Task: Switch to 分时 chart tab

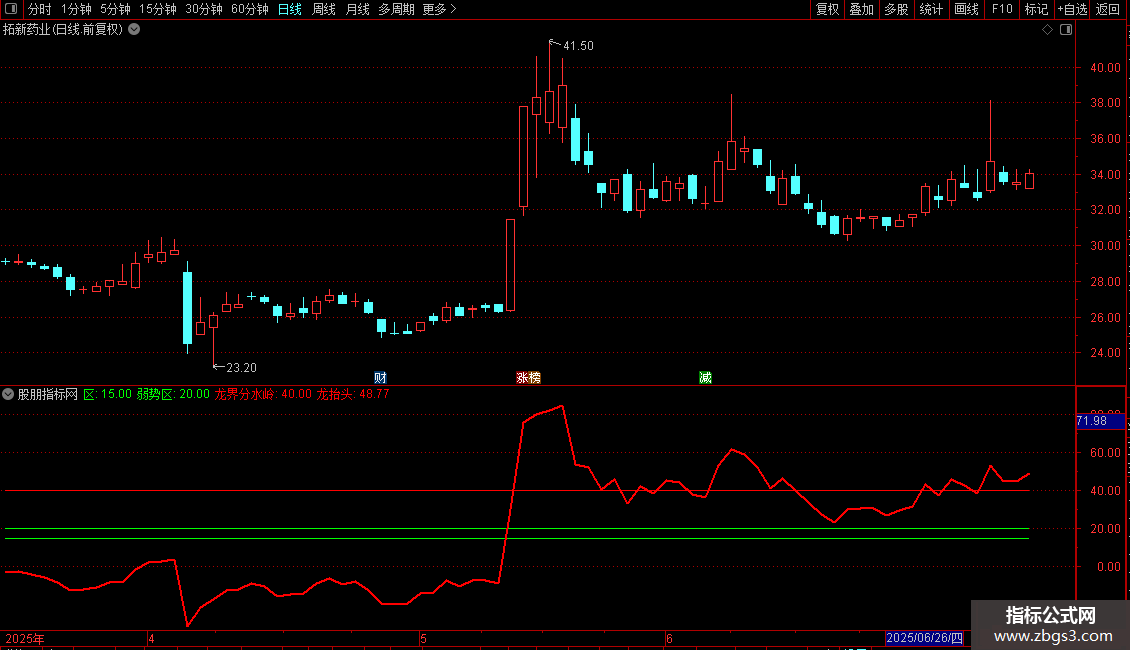Action: (x=40, y=9)
